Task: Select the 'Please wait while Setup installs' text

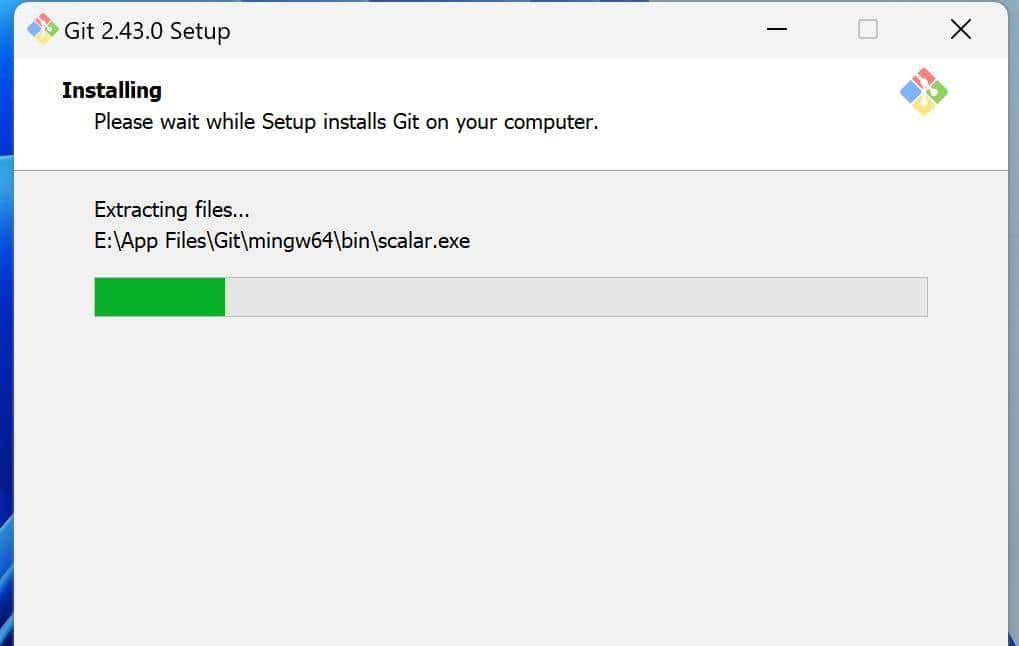Action: (x=345, y=122)
